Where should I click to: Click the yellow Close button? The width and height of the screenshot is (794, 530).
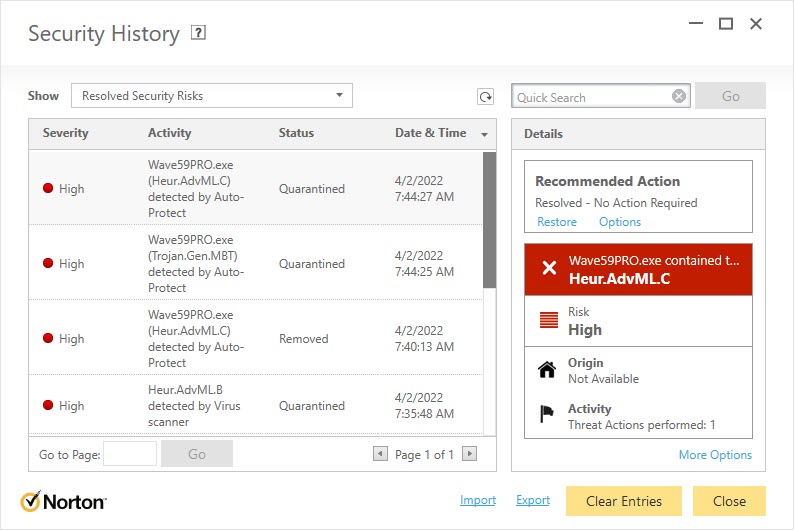729,501
